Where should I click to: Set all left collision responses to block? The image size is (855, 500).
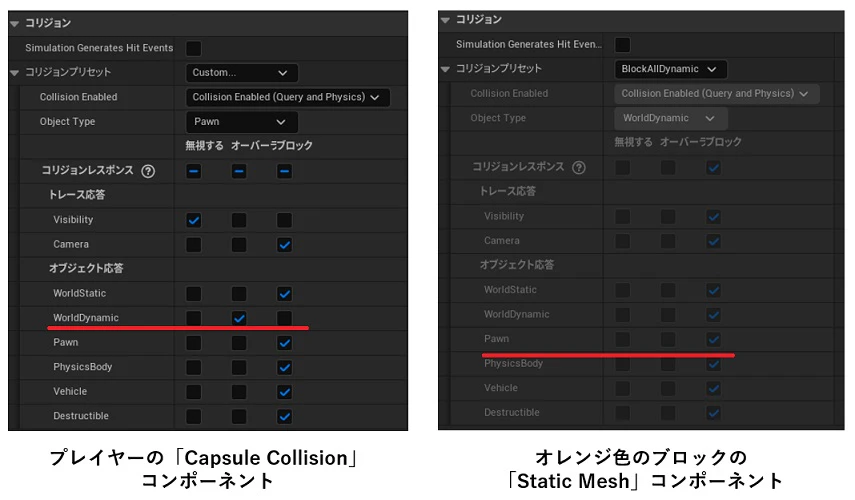point(284,171)
